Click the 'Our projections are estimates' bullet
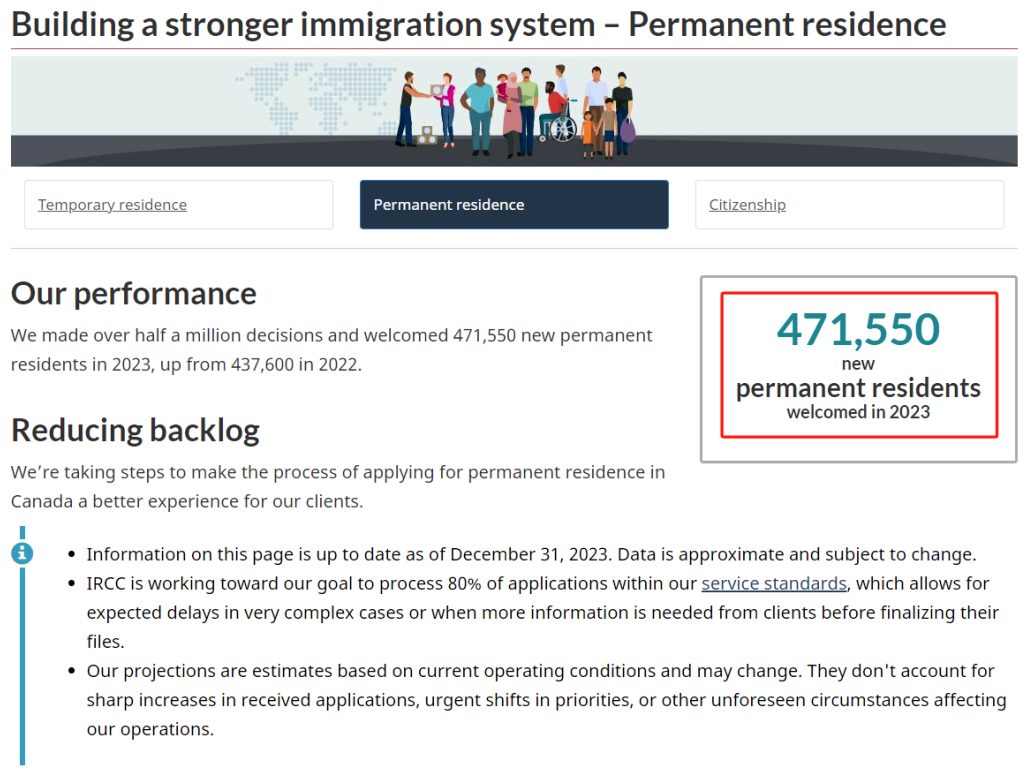The height and width of the screenshot is (770, 1030). coord(547,700)
